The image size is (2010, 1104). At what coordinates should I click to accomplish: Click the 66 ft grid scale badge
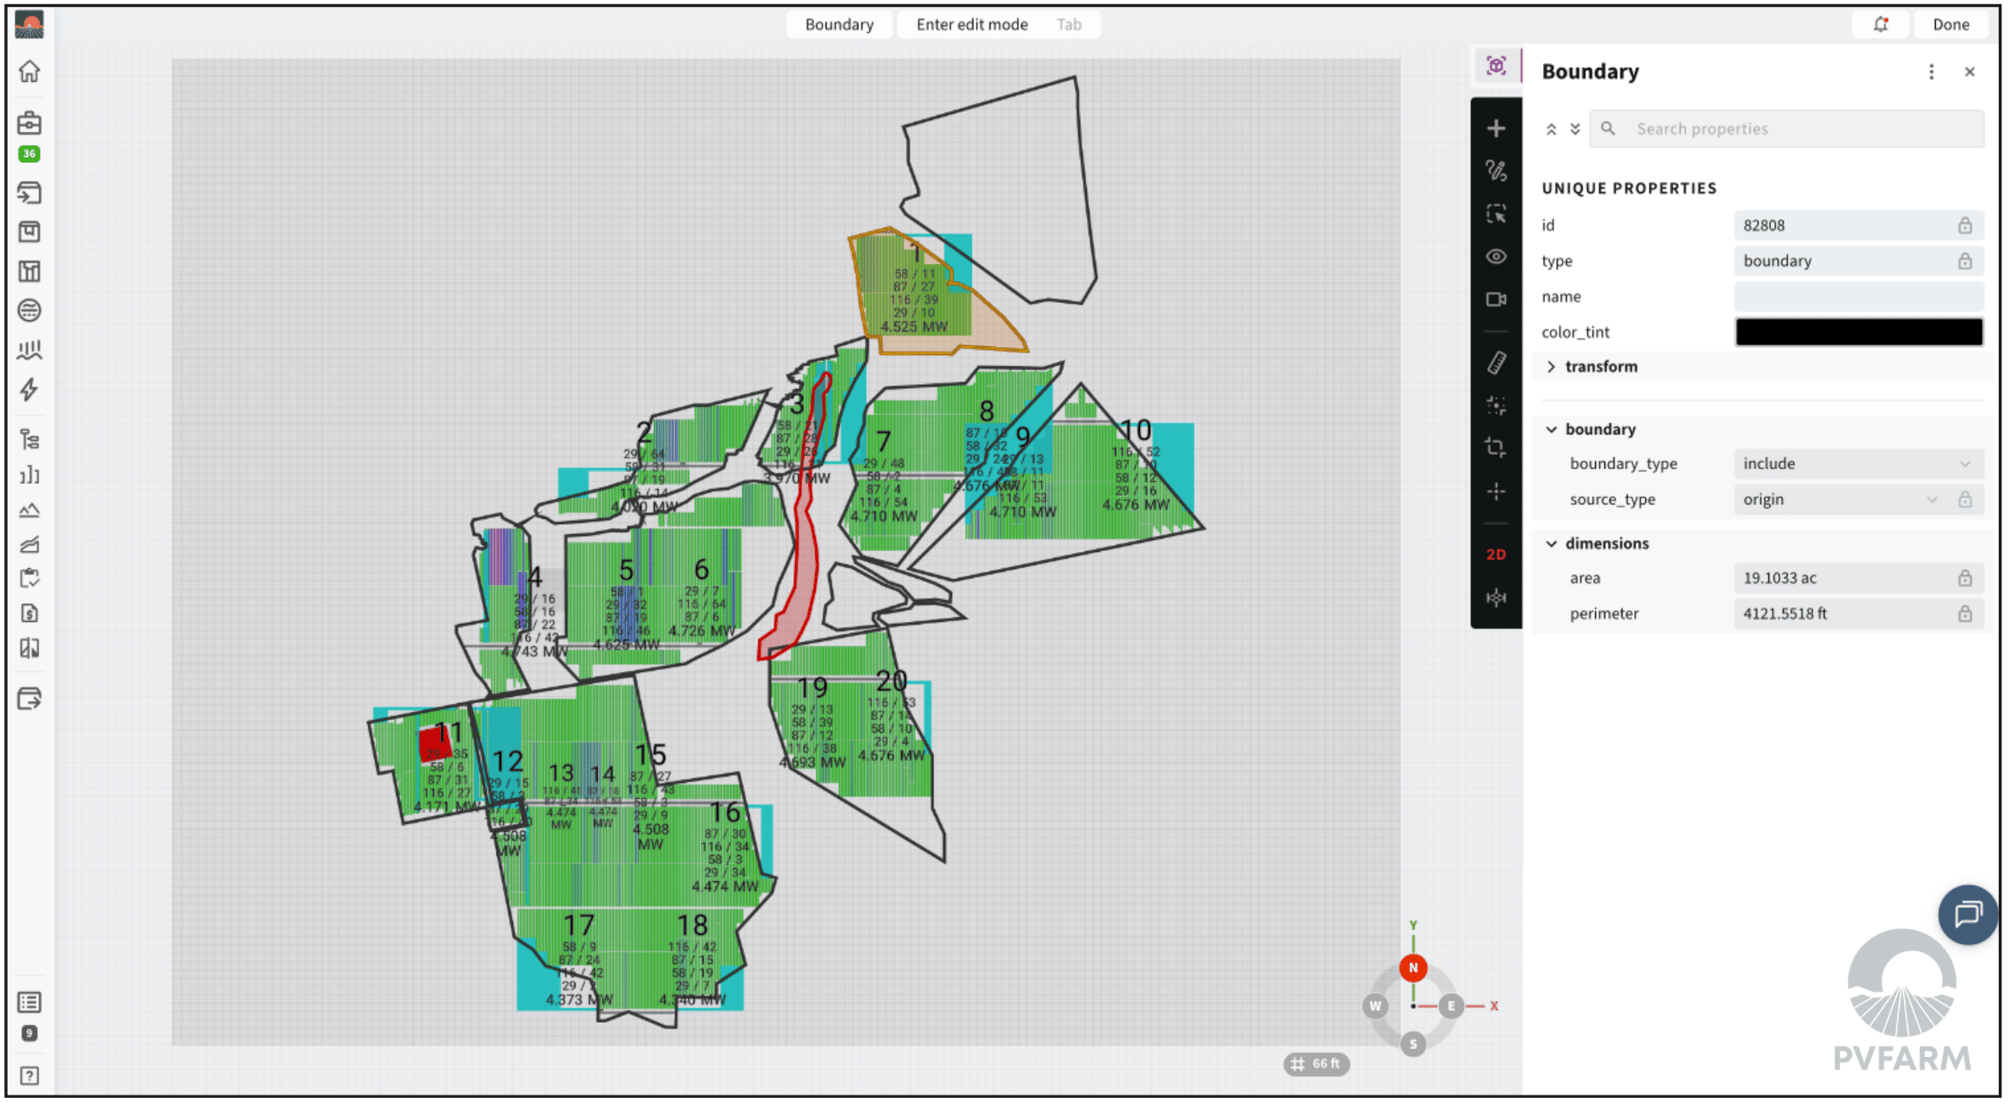point(1316,1063)
